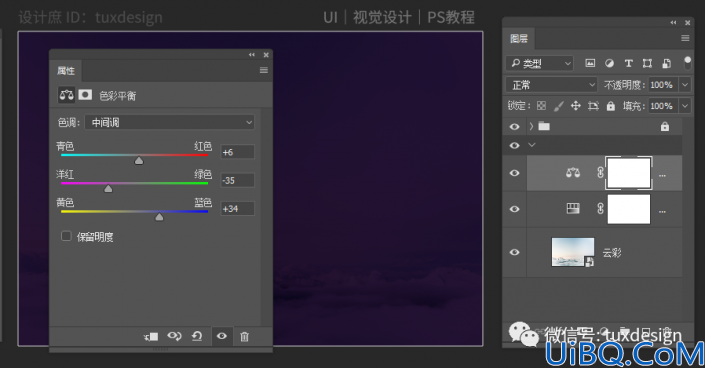The width and height of the screenshot is (705, 368).
Task: Open the 色调 中间调 dropdown
Action: tap(170, 122)
